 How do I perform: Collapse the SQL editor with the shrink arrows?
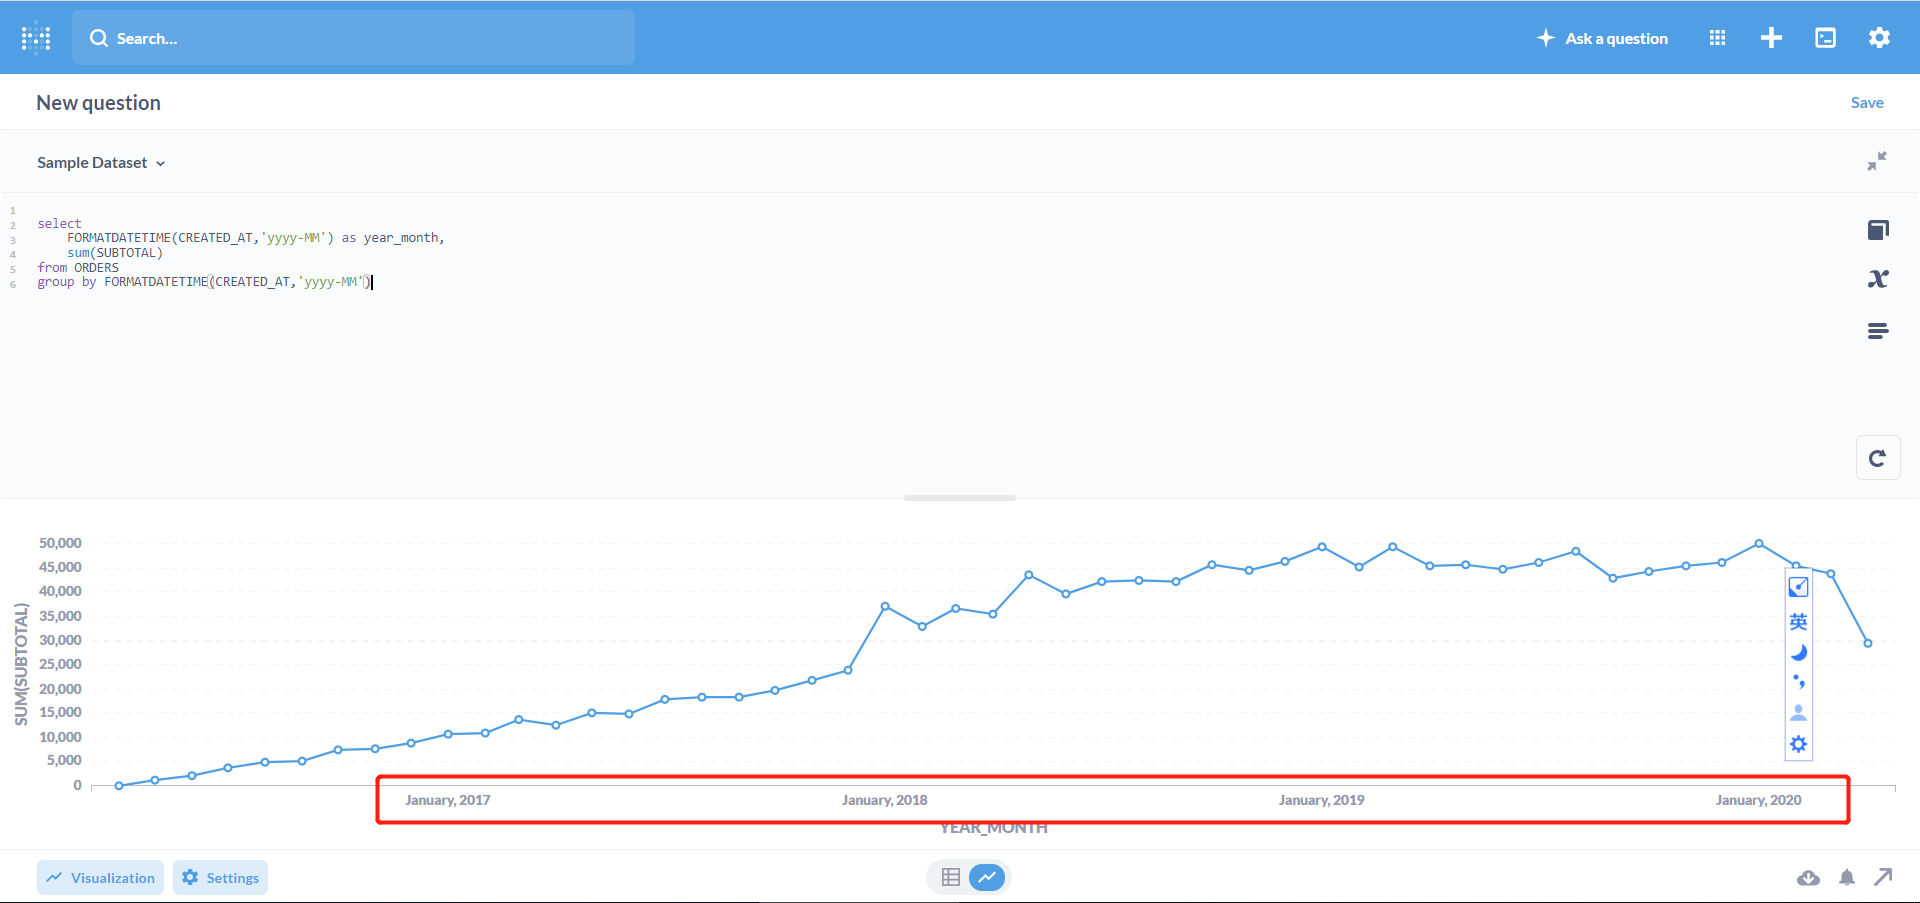click(x=1878, y=160)
